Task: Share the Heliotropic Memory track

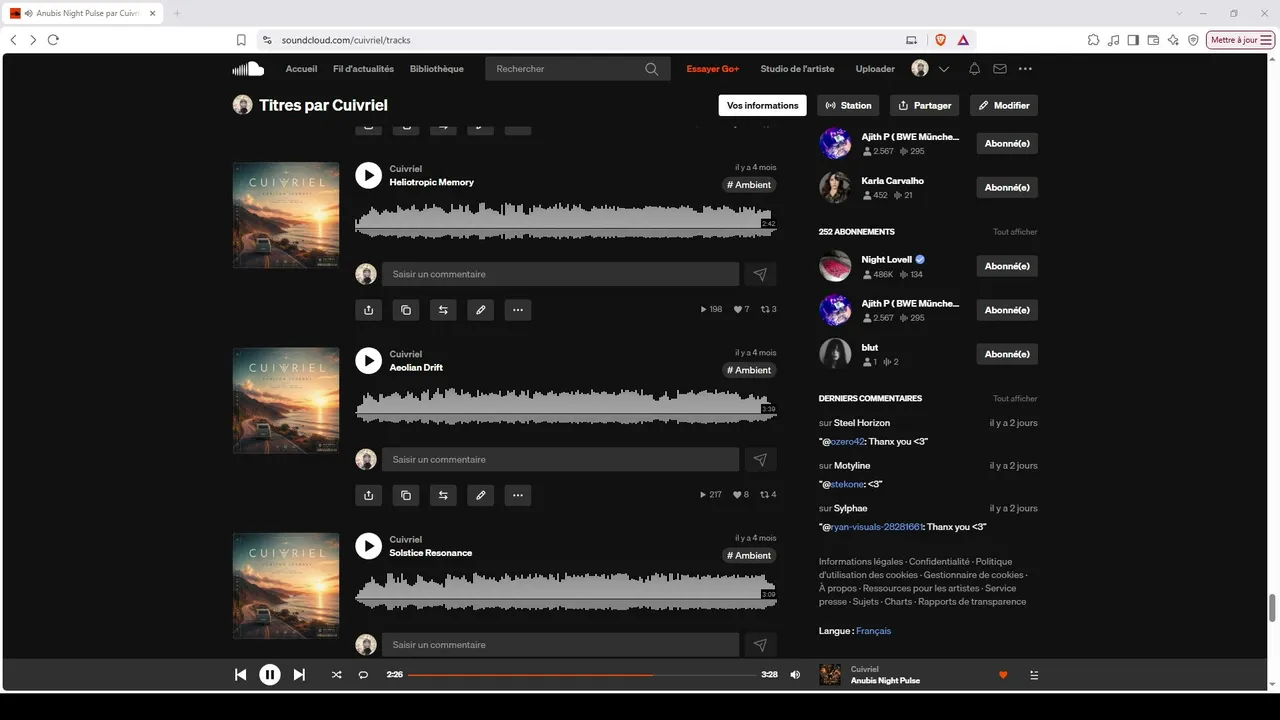Action: [368, 310]
